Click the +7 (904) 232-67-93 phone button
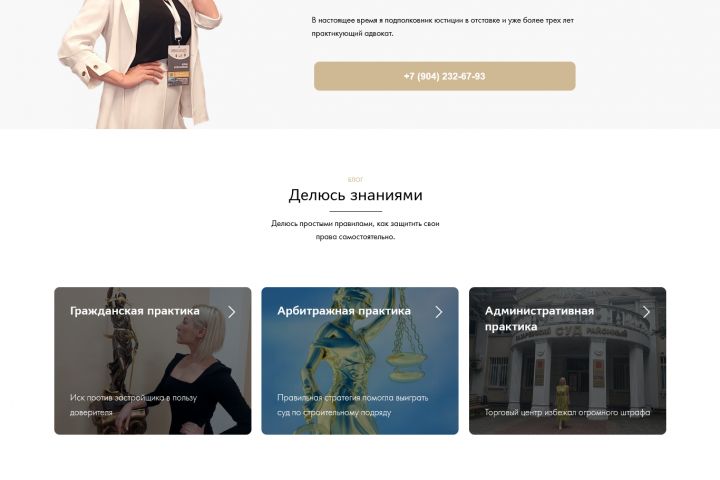 [x=444, y=76]
